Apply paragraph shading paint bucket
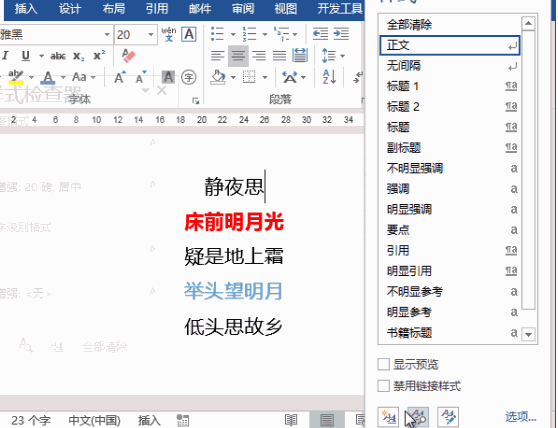The image size is (558, 428). pyautogui.click(x=218, y=77)
